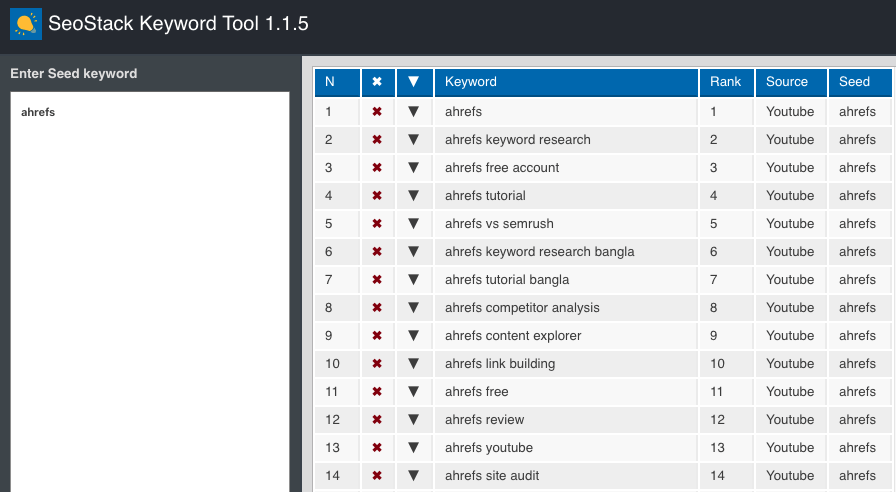
Task: Expand arrow for 'ahrefs competitor analysis'
Action: [x=414, y=308]
